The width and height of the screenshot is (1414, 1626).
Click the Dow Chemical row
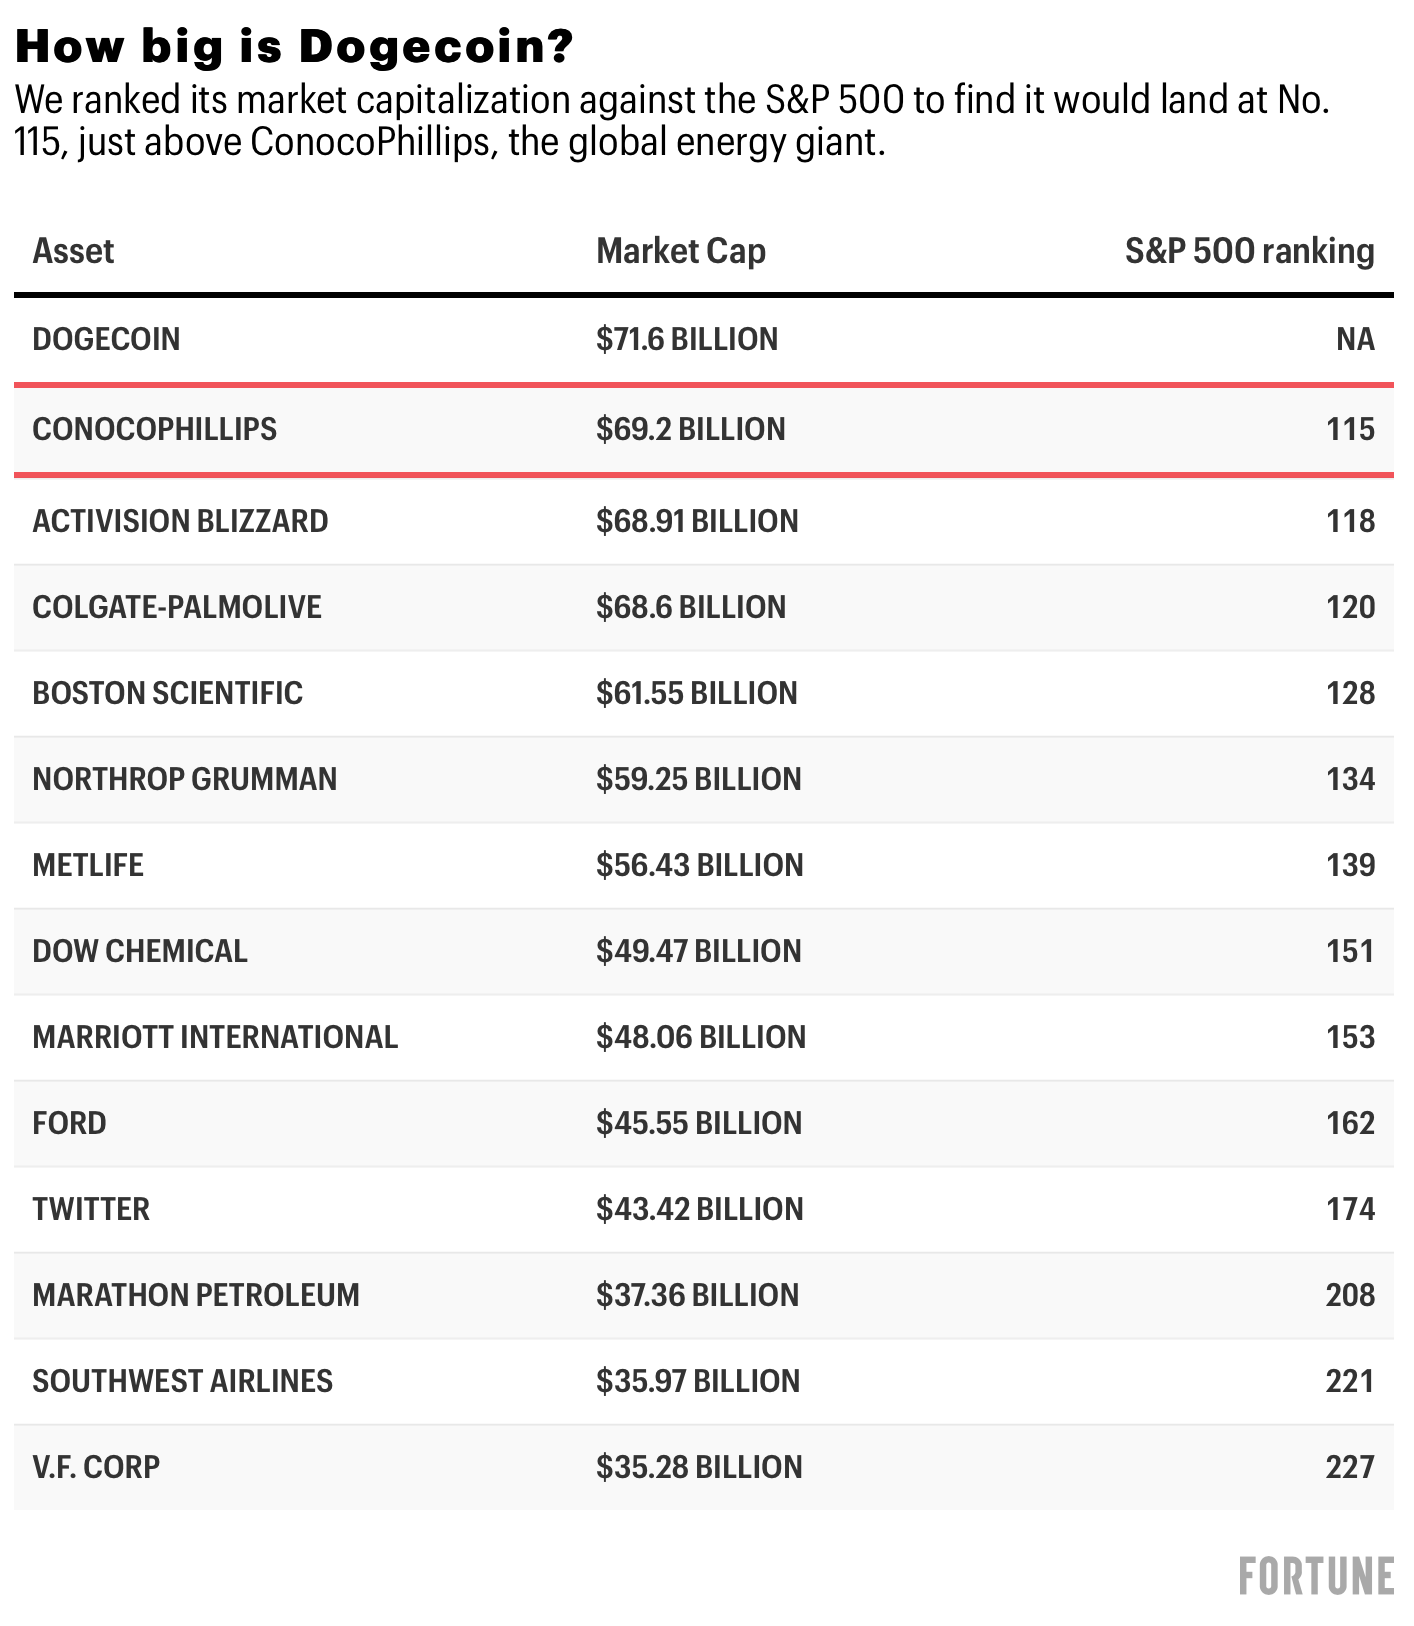[140, 951]
